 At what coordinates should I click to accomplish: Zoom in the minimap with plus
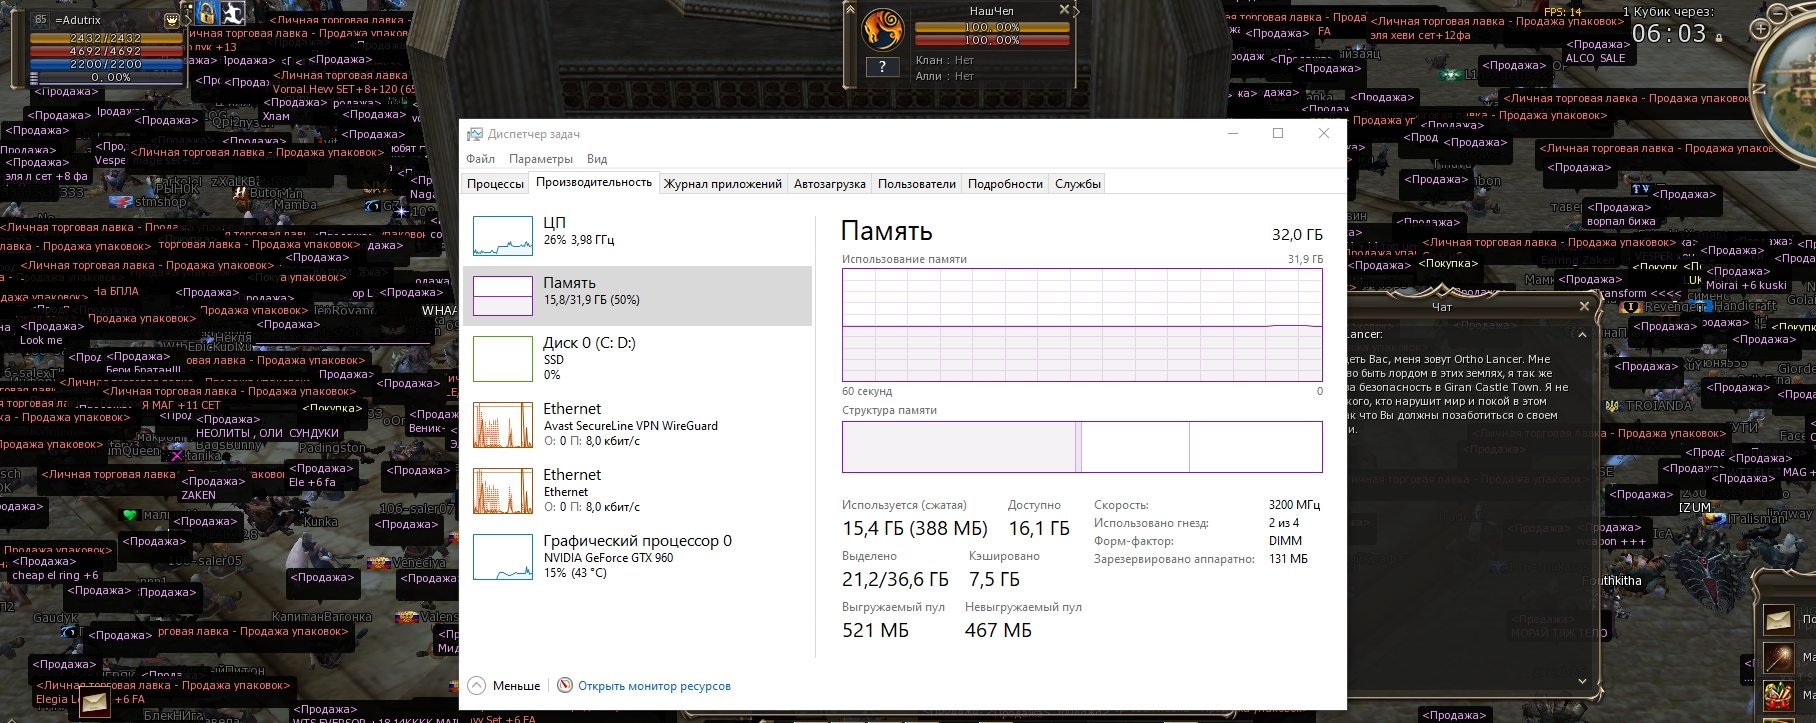1760,29
